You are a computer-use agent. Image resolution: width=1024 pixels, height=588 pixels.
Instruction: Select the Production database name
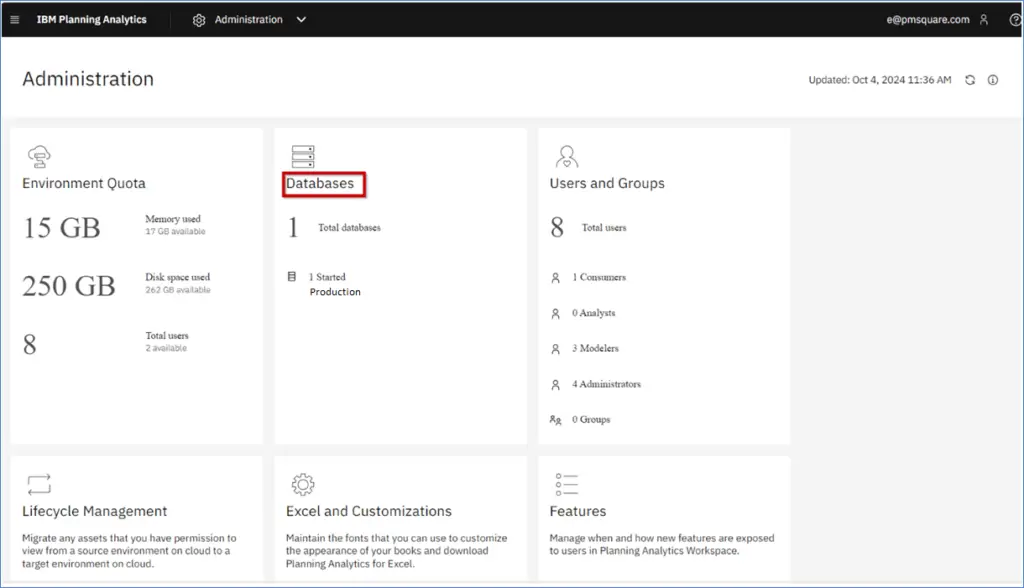(335, 292)
